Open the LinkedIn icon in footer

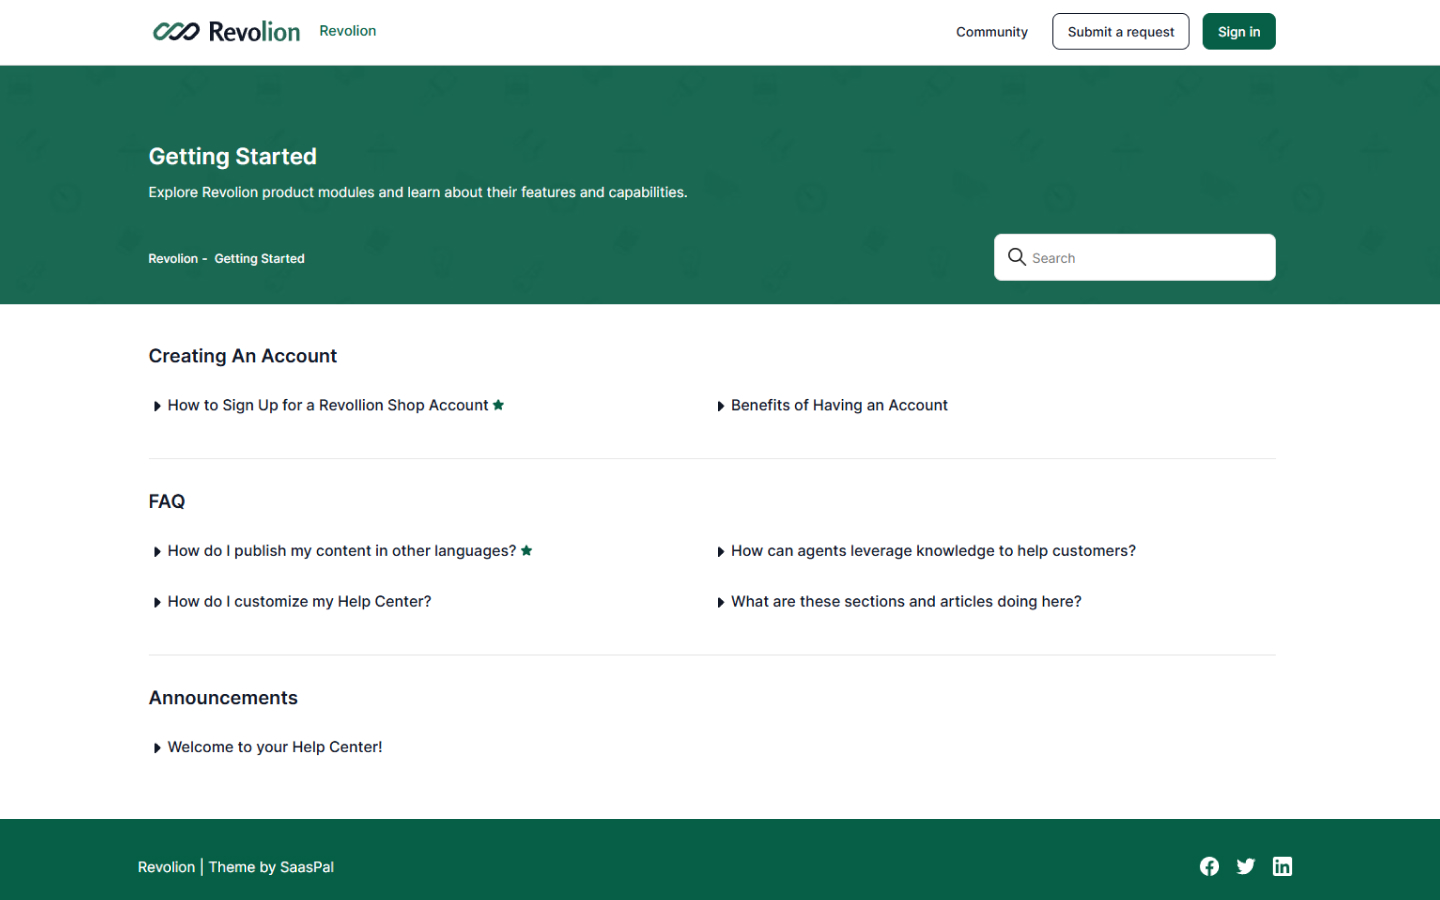click(x=1282, y=866)
